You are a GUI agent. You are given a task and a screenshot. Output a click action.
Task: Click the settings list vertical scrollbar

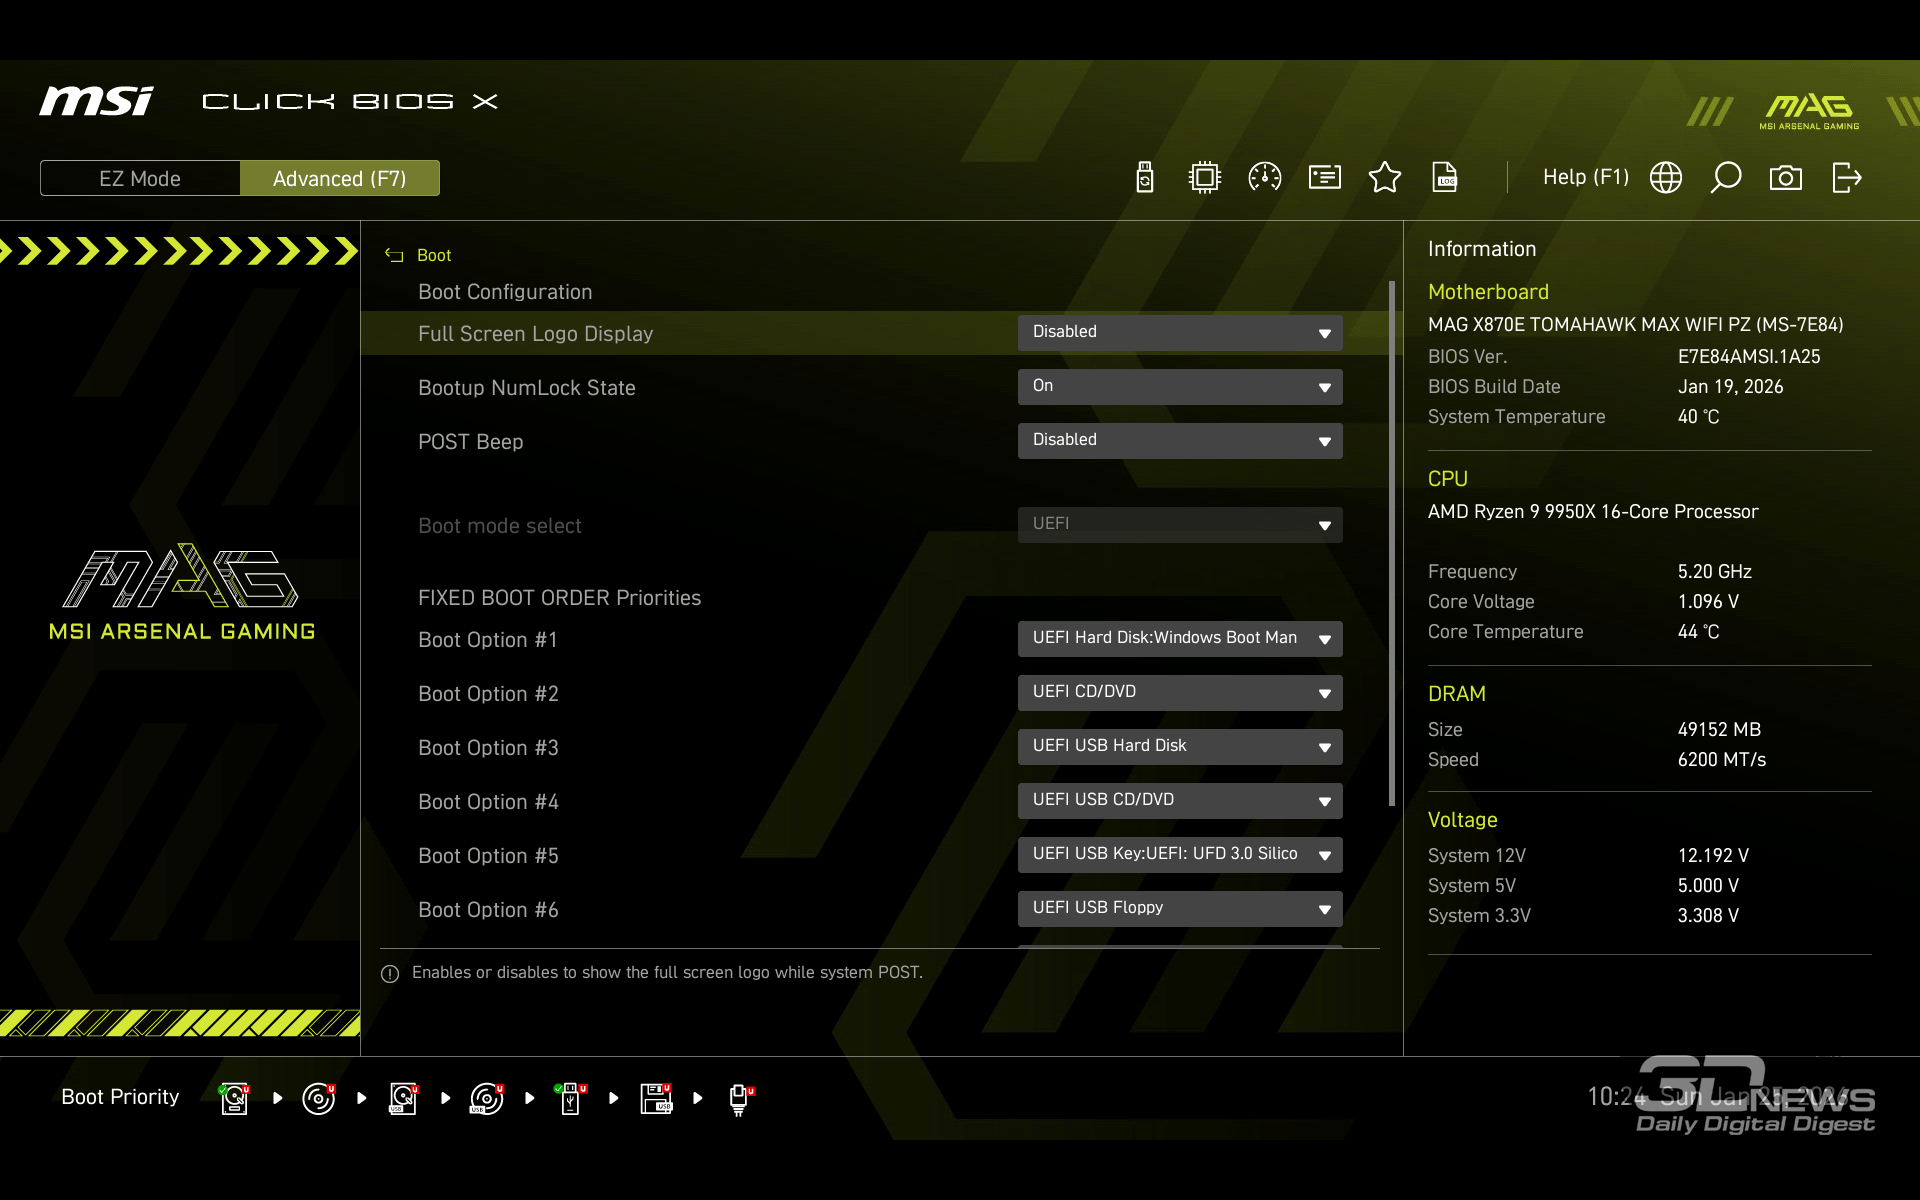click(x=1391, y=543)
